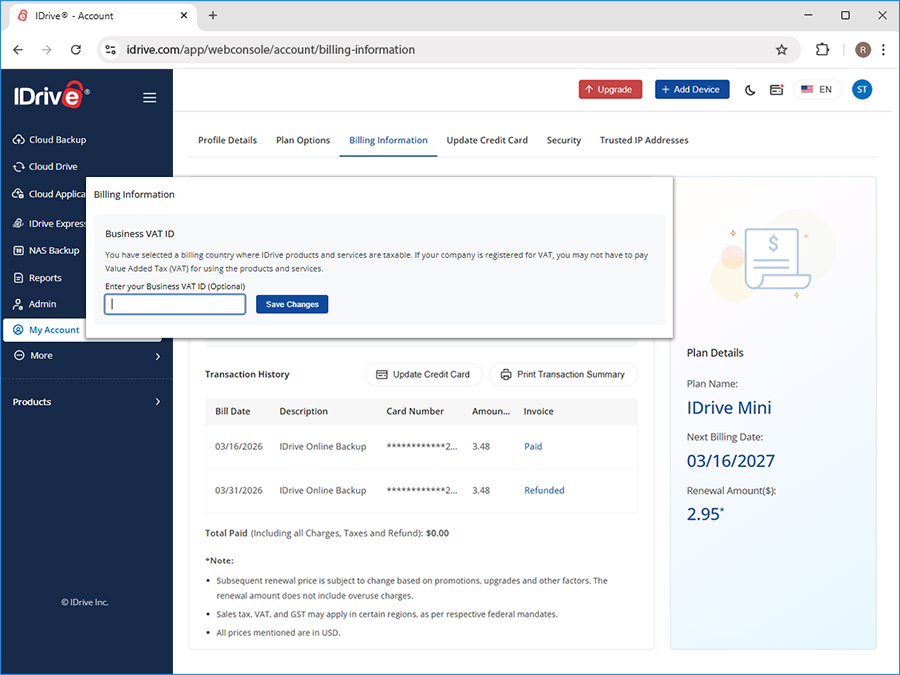Image resolution: width=900 pixels, height=675 pixels.
Task: Click the Invoice column header
Action: [538, 412]
